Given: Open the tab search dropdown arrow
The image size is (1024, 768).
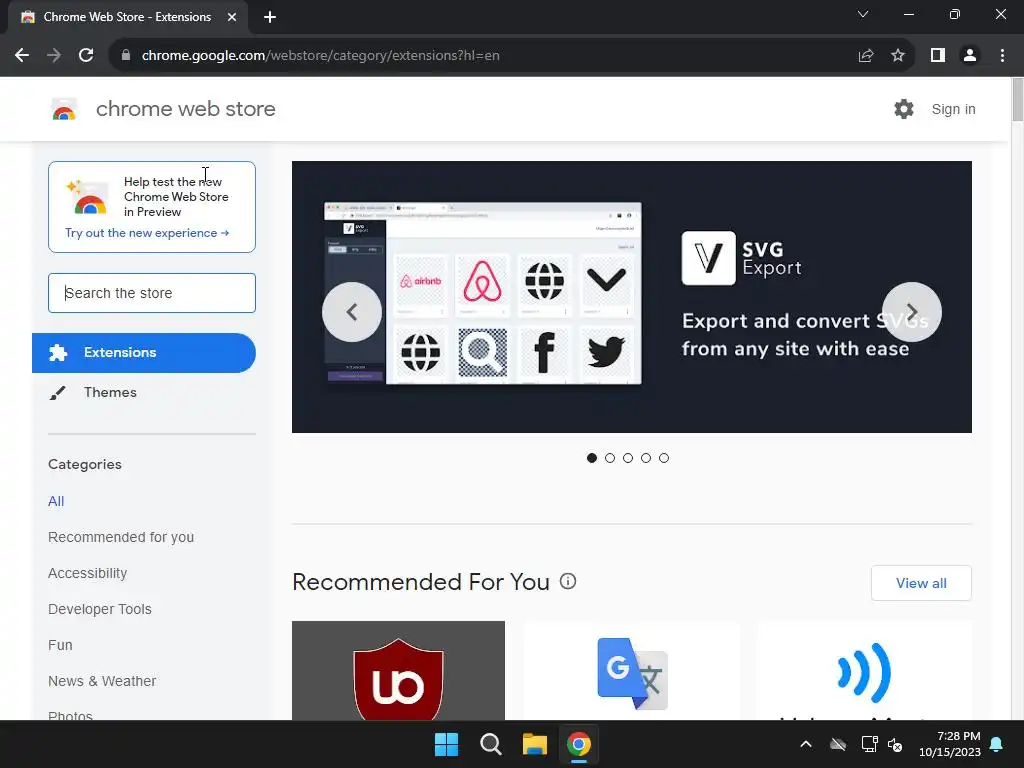Looking at the screenshot, I should tap(863, 14).
